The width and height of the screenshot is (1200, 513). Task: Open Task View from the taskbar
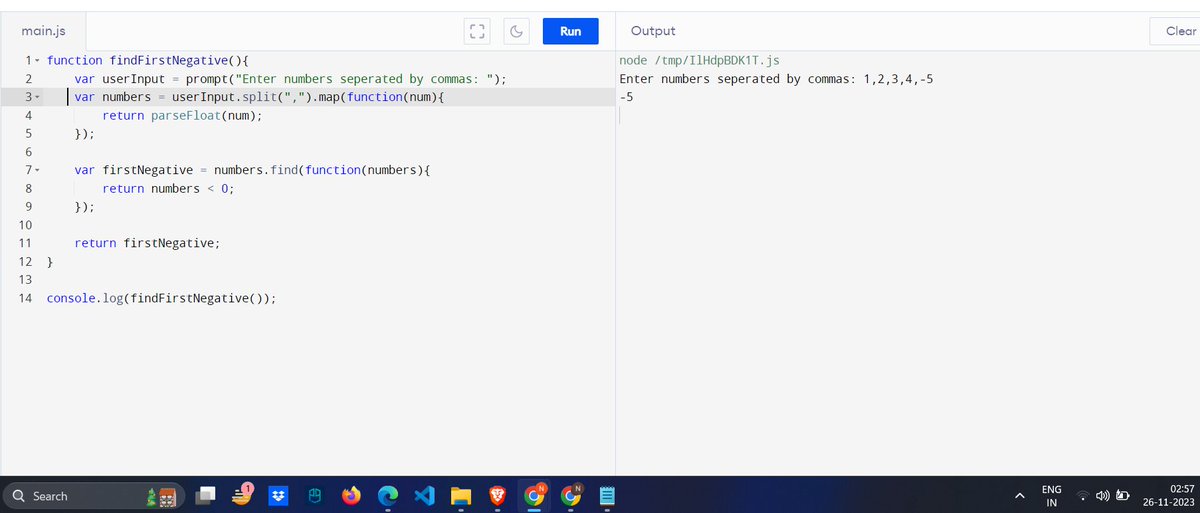point(207,495)
